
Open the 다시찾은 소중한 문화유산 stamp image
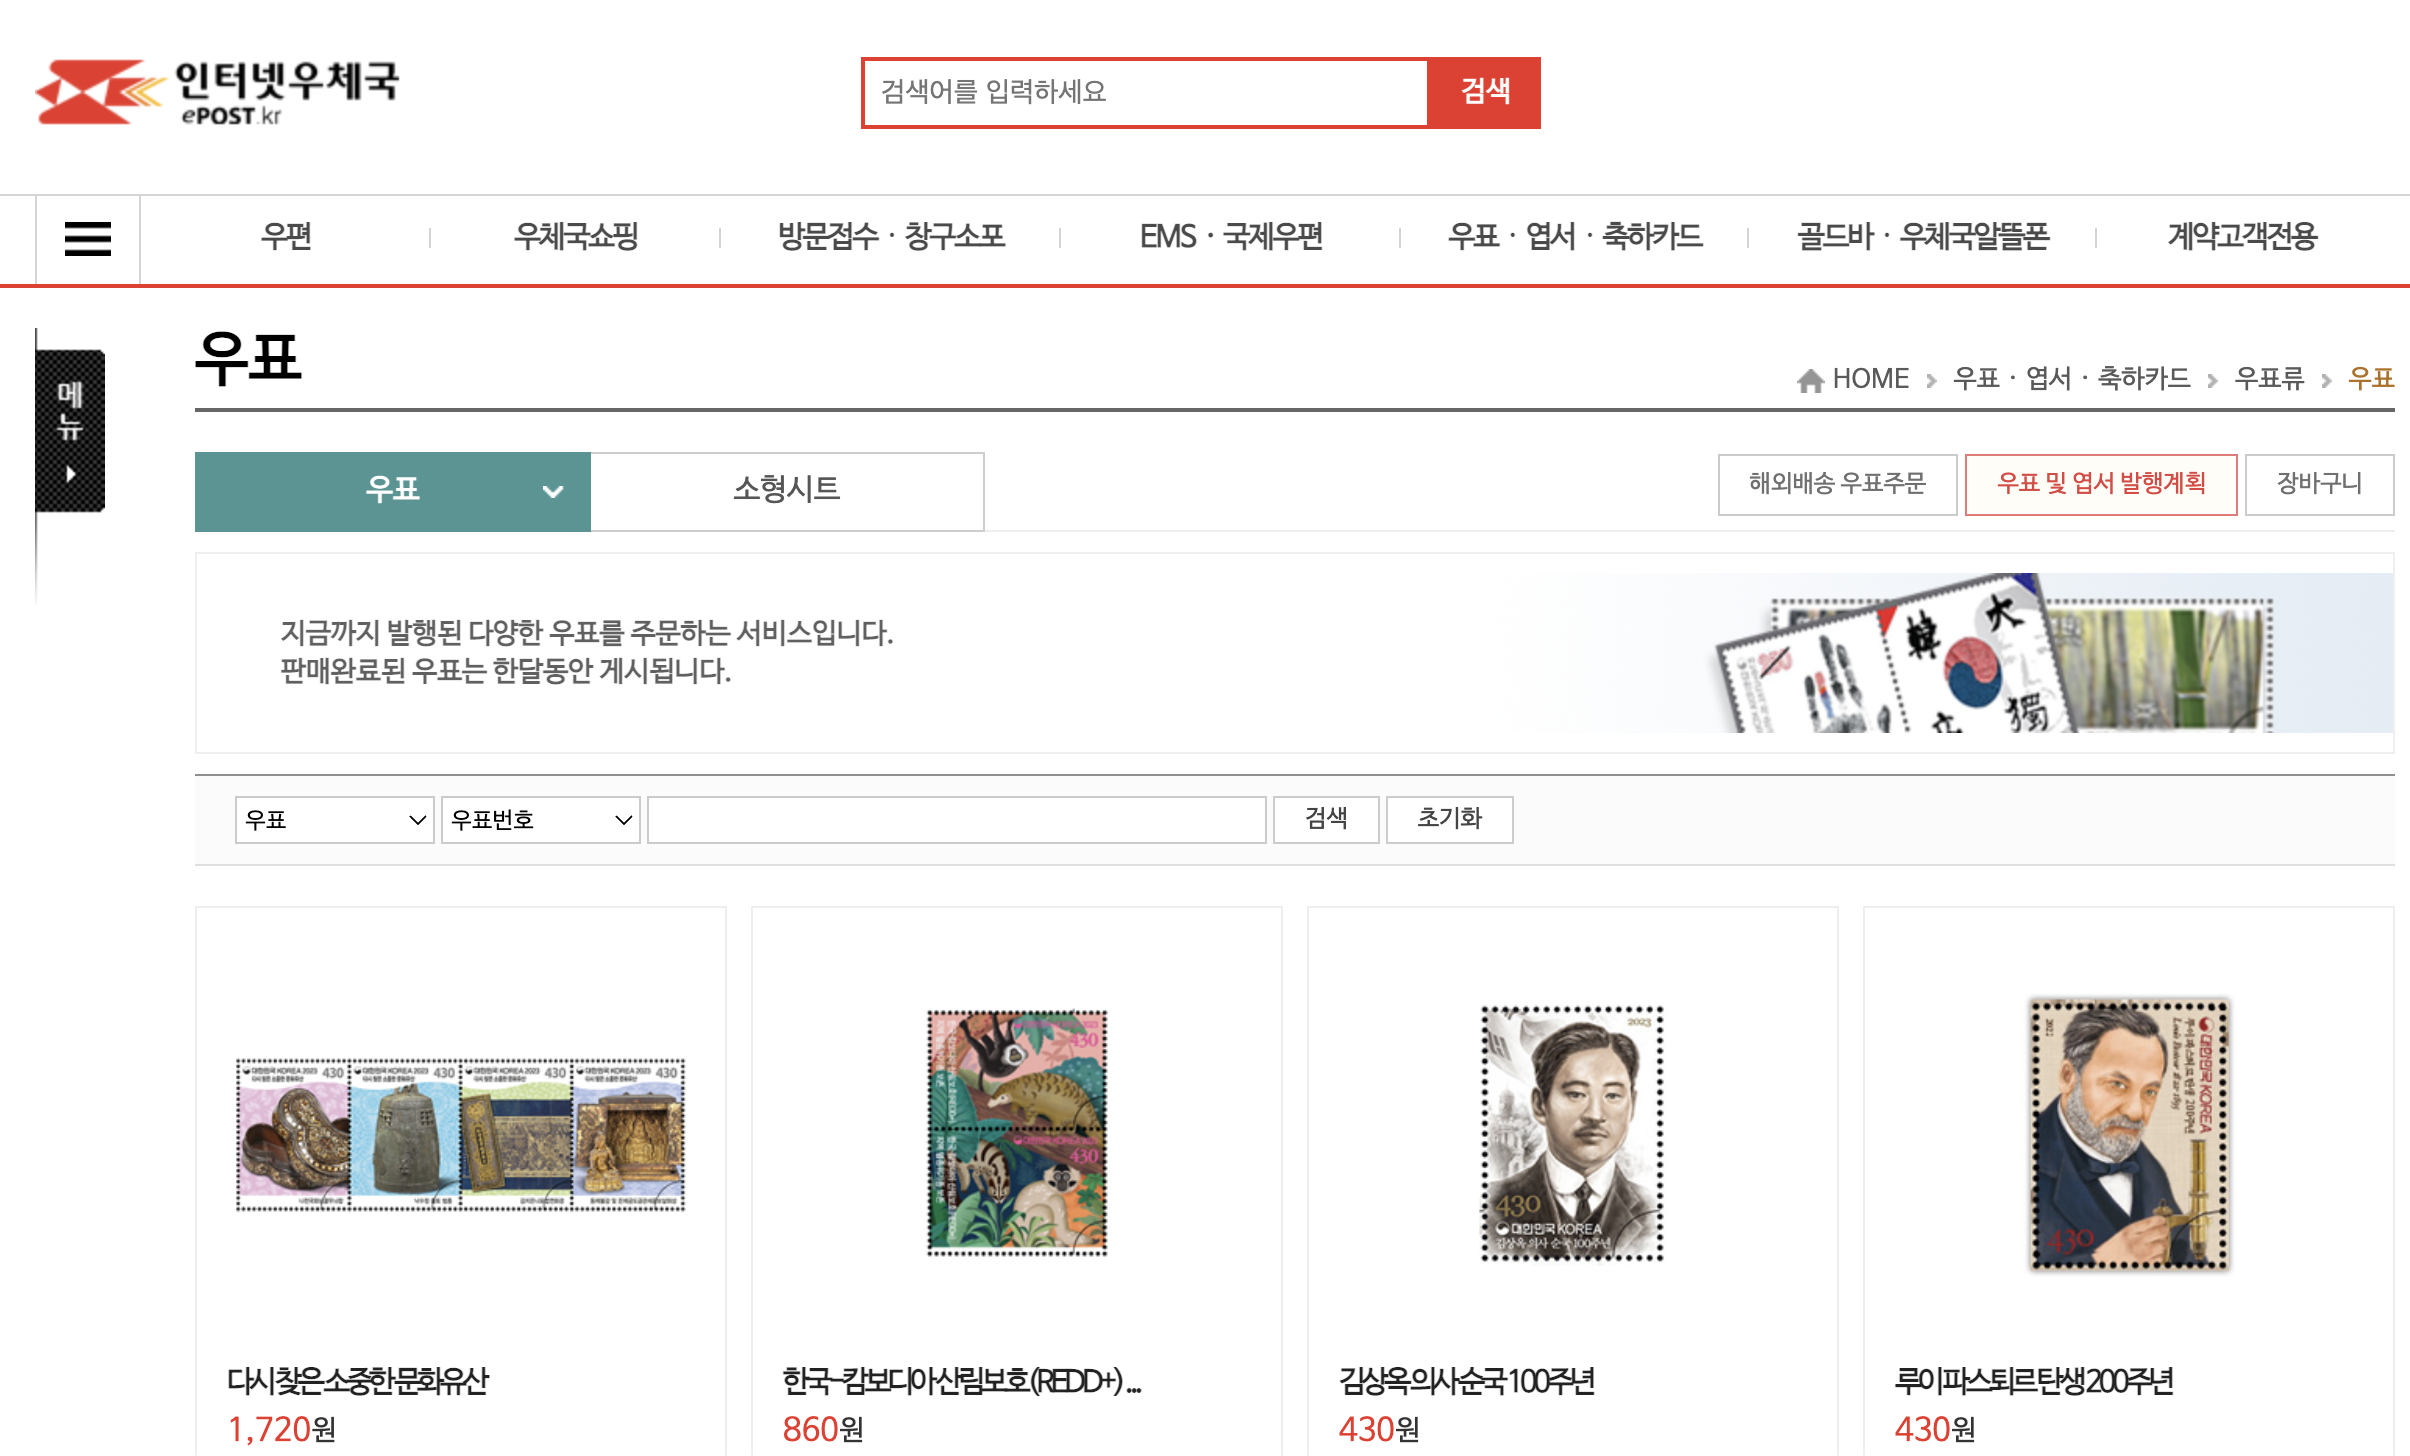click(460, 1135)
